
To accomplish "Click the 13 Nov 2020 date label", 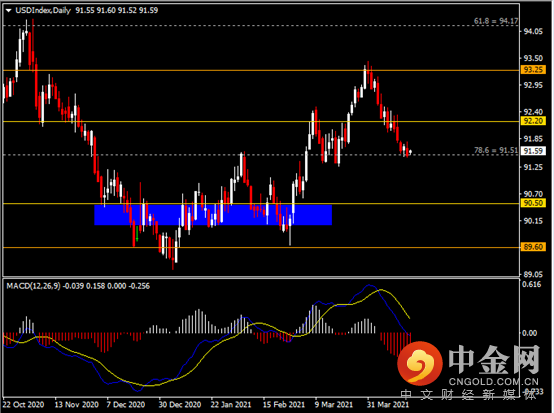I will [77, 405].
